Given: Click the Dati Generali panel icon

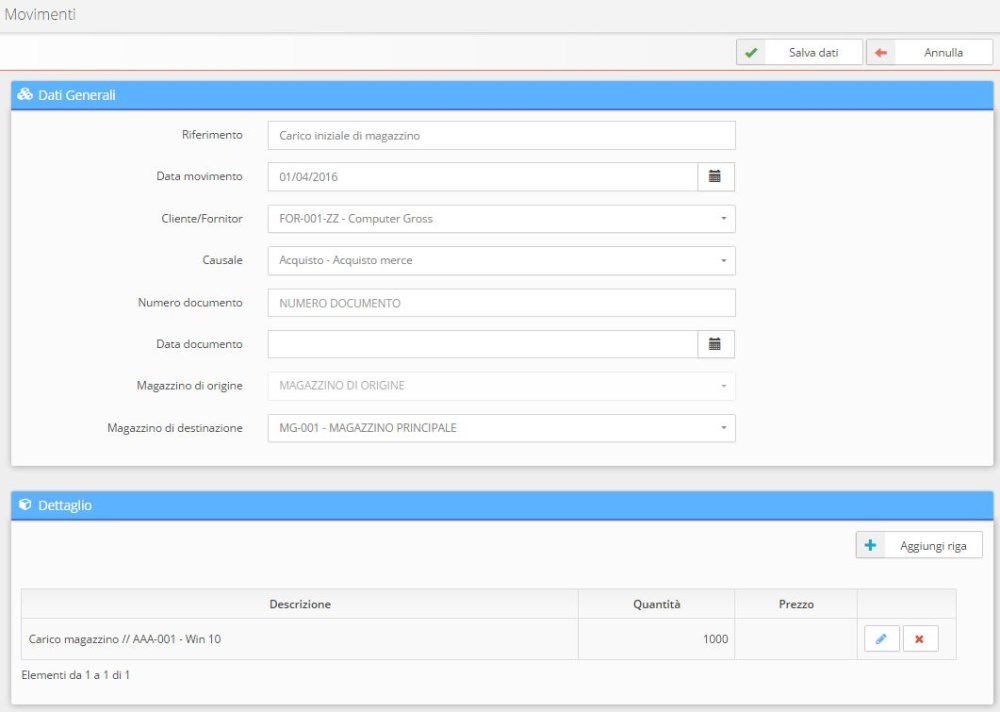Looking at the screenshot, I should tap(25, 94).
